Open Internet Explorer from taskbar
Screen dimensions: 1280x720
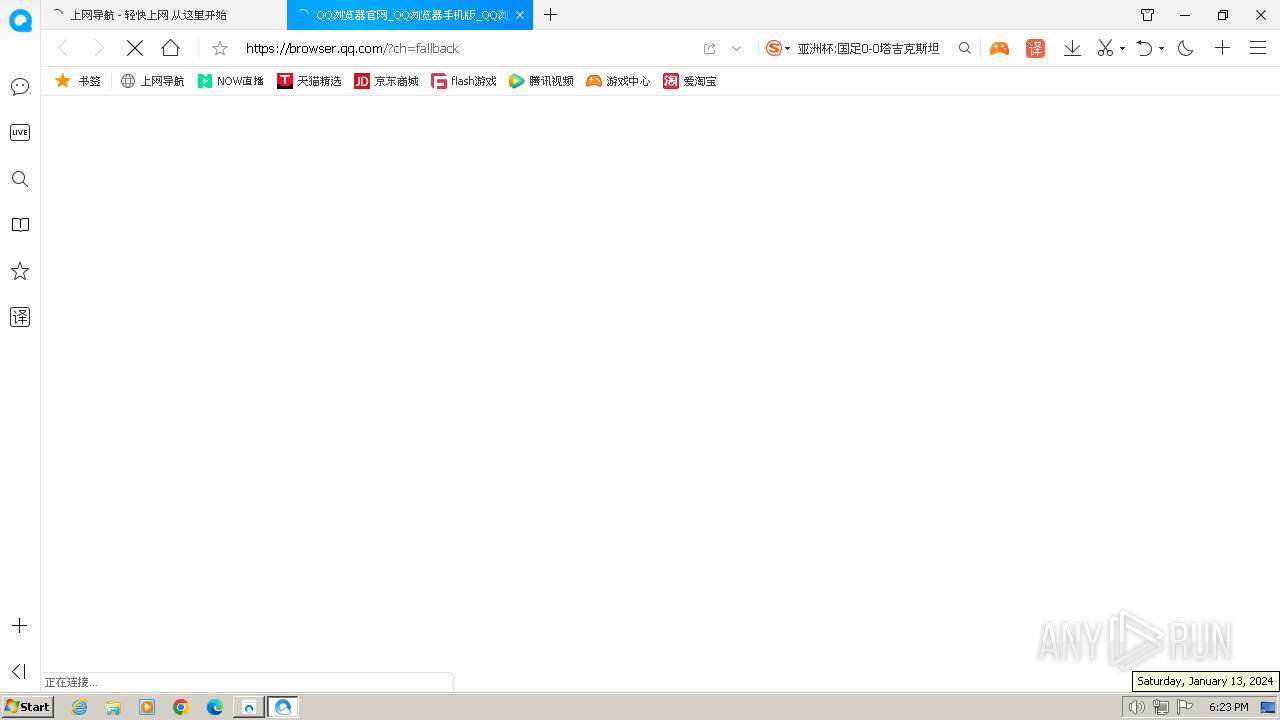80,707
